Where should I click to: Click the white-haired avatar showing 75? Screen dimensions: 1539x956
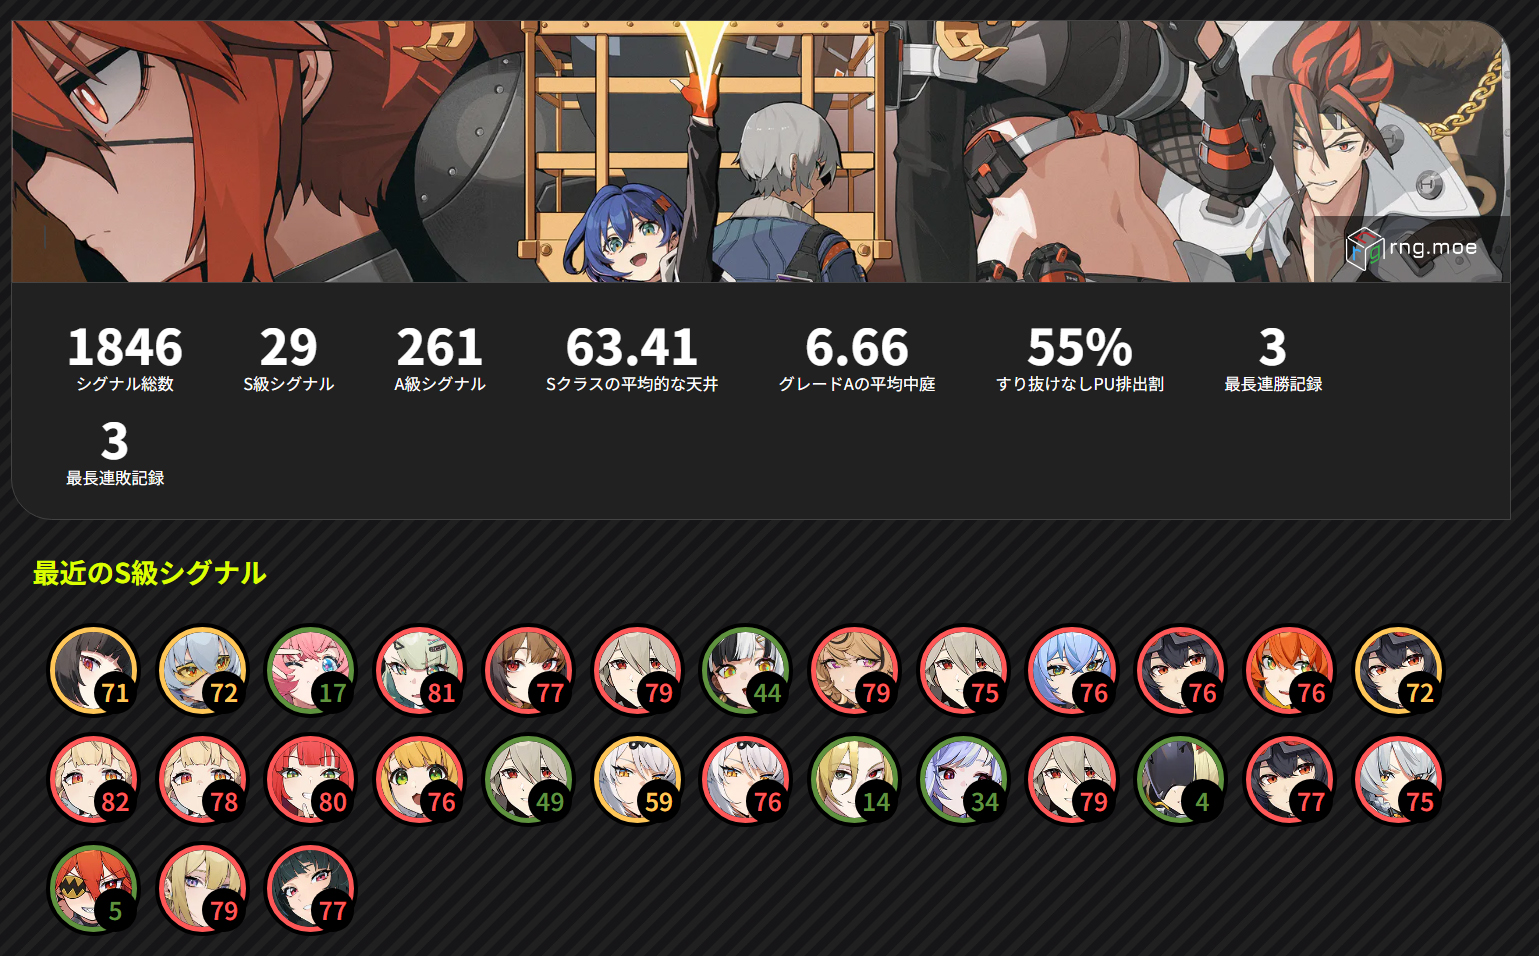pyautogui.click(x=1398, y=780)
